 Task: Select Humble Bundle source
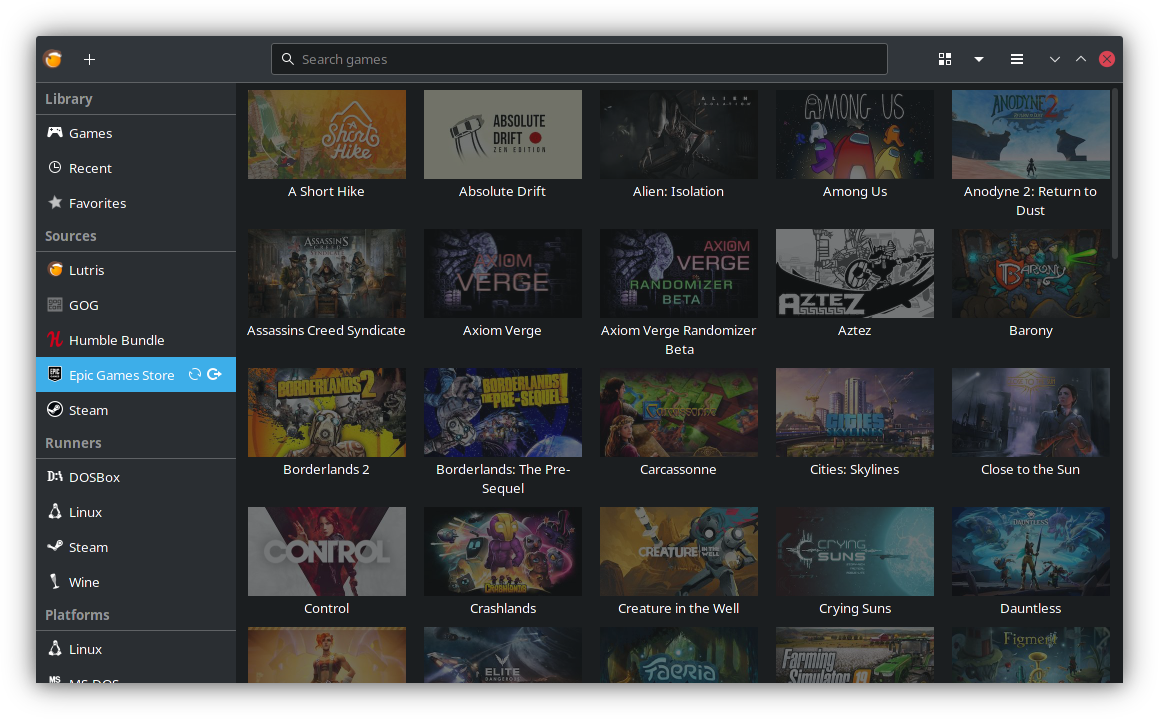coord(136,340)
